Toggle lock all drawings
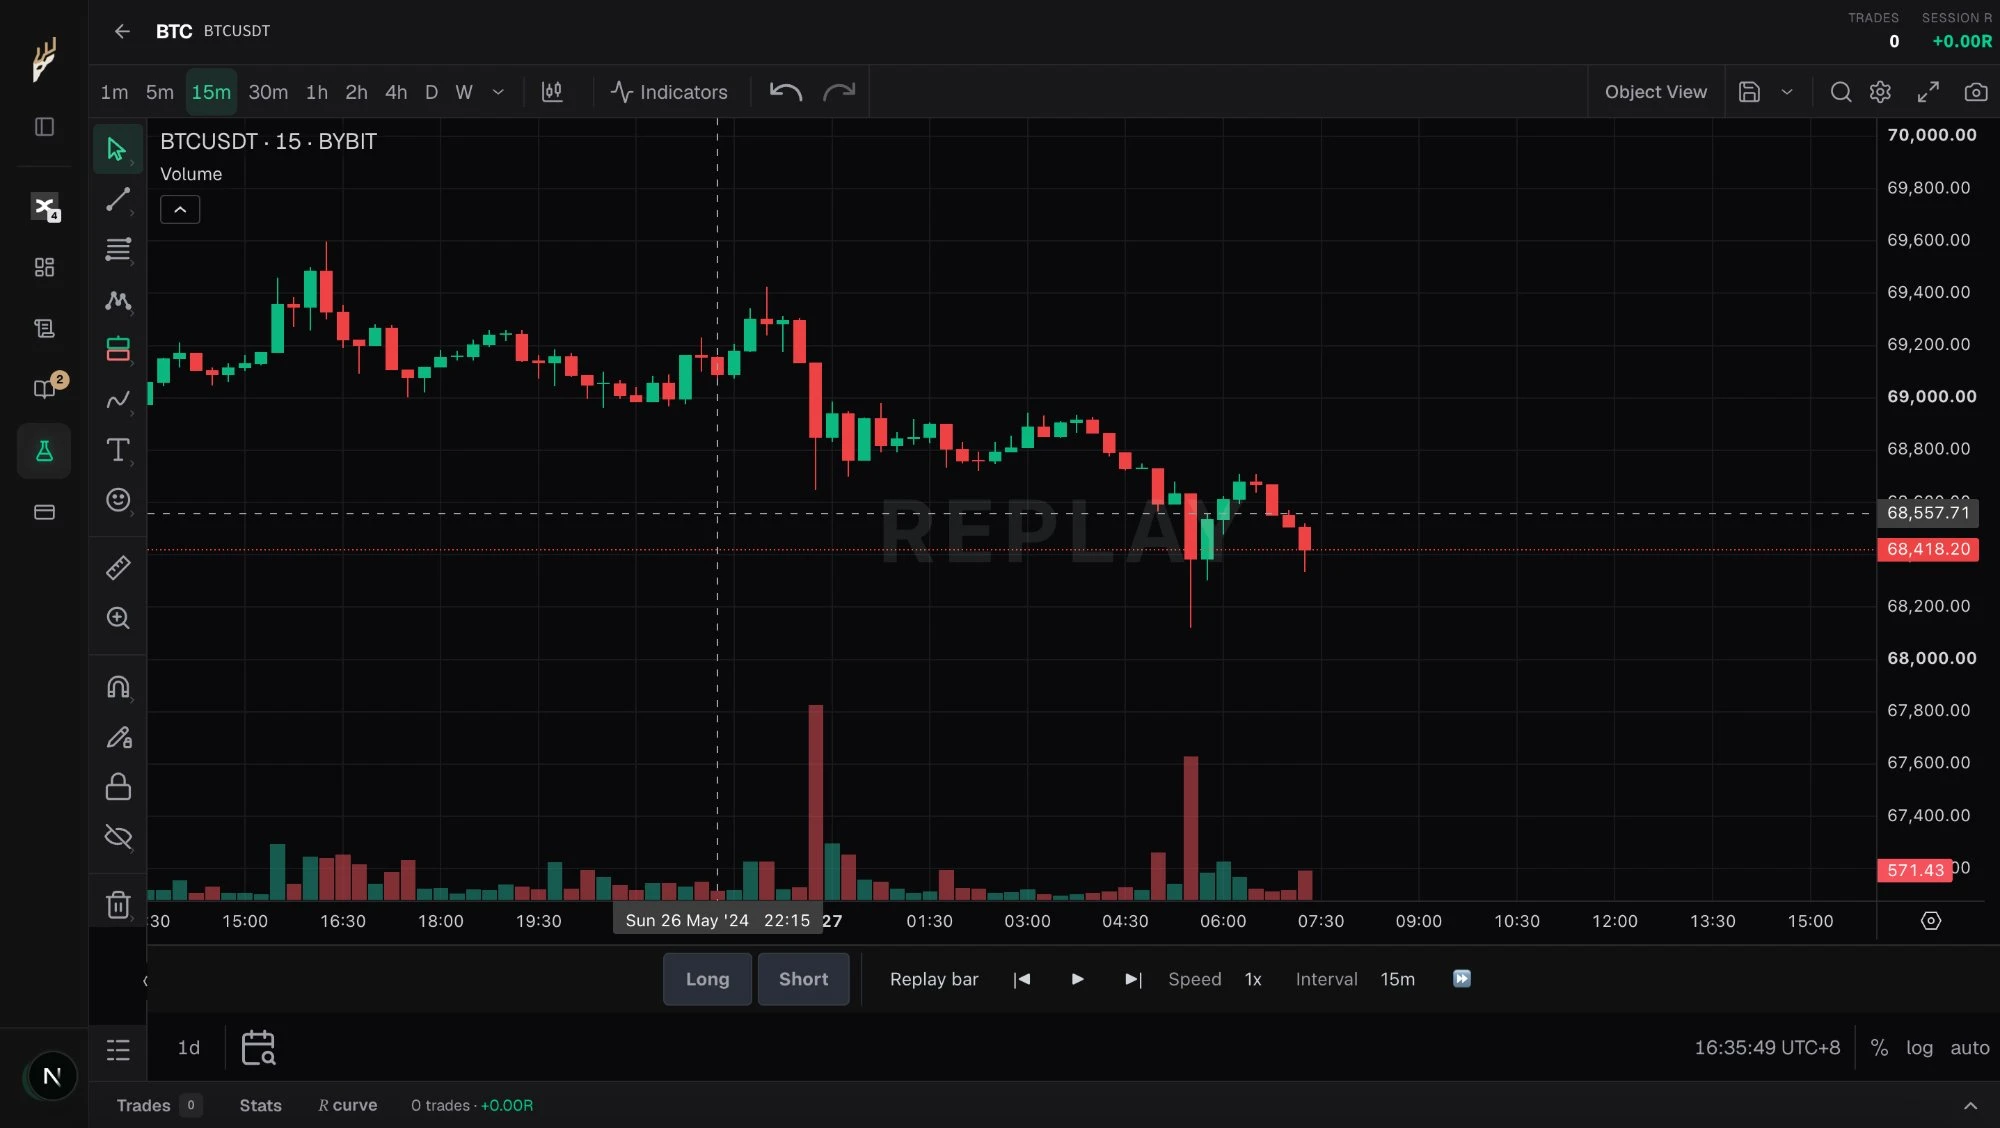This screenshot has height=1128, width=2000. coord(118,787)
